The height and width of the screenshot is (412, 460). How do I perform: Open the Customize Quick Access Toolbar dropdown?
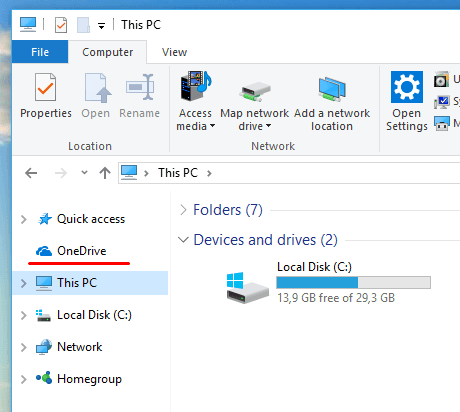tap(101, 25)
